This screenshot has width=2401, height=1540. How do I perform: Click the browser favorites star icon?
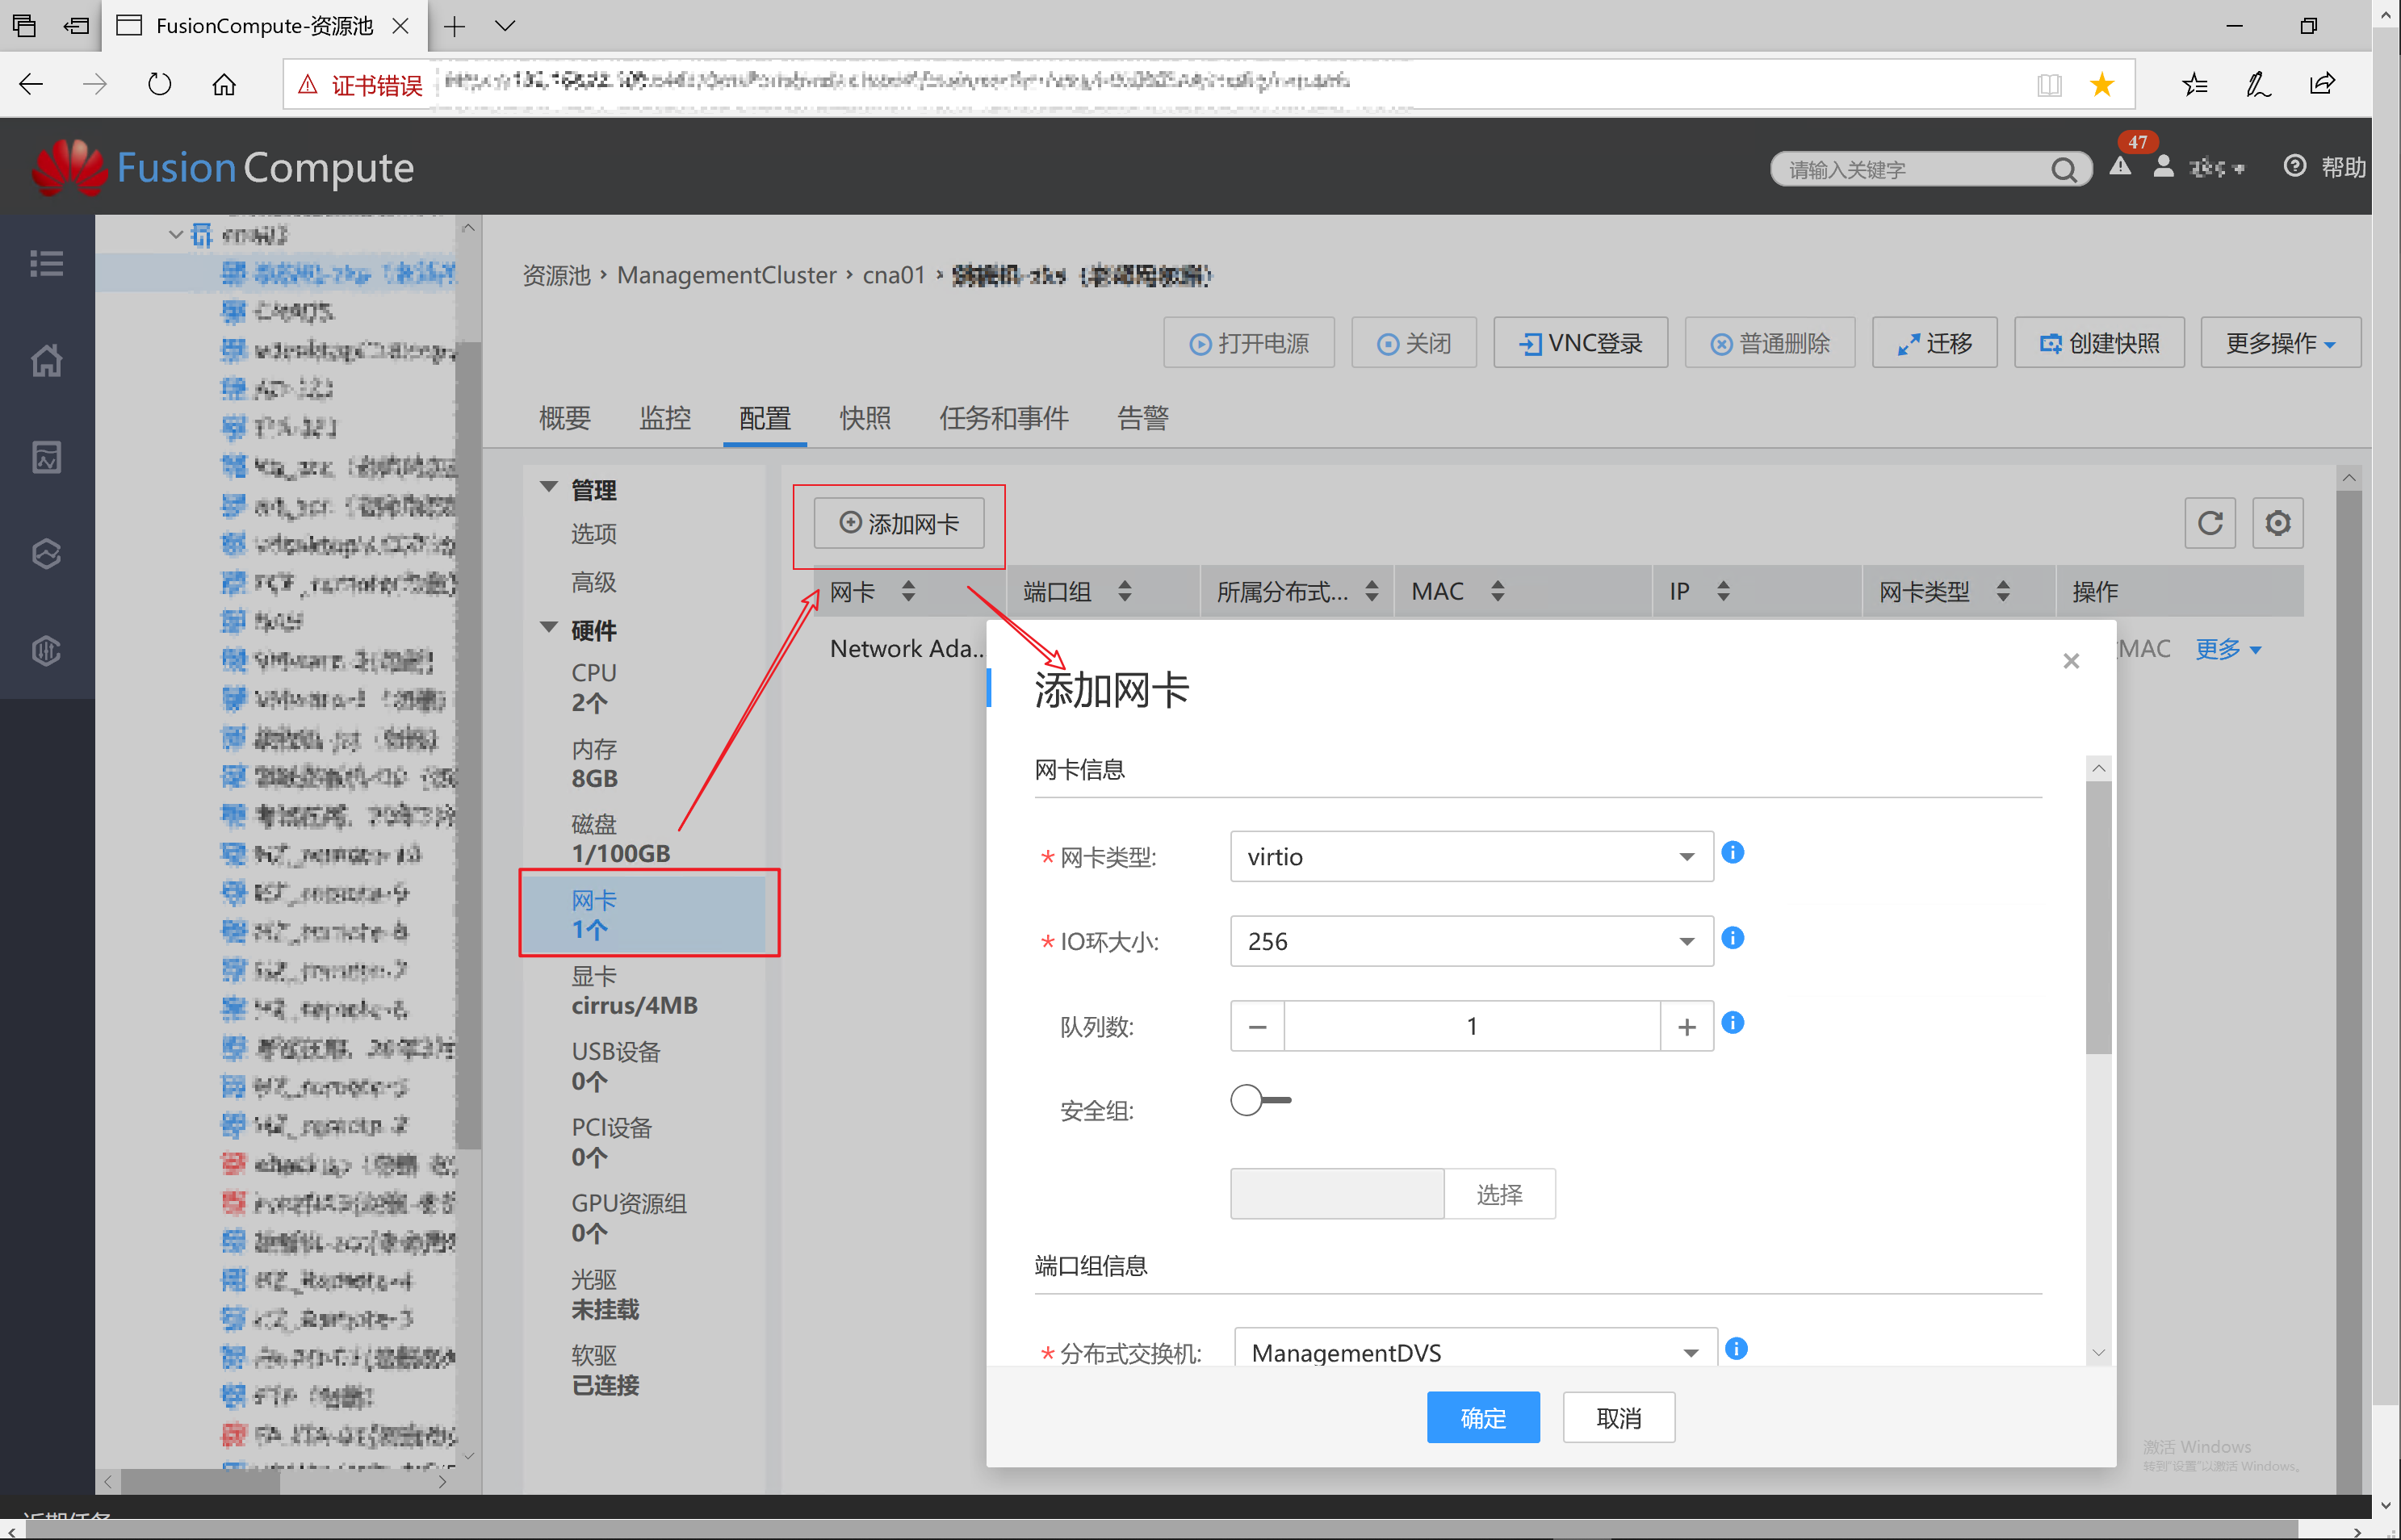tap(2102, 84)
